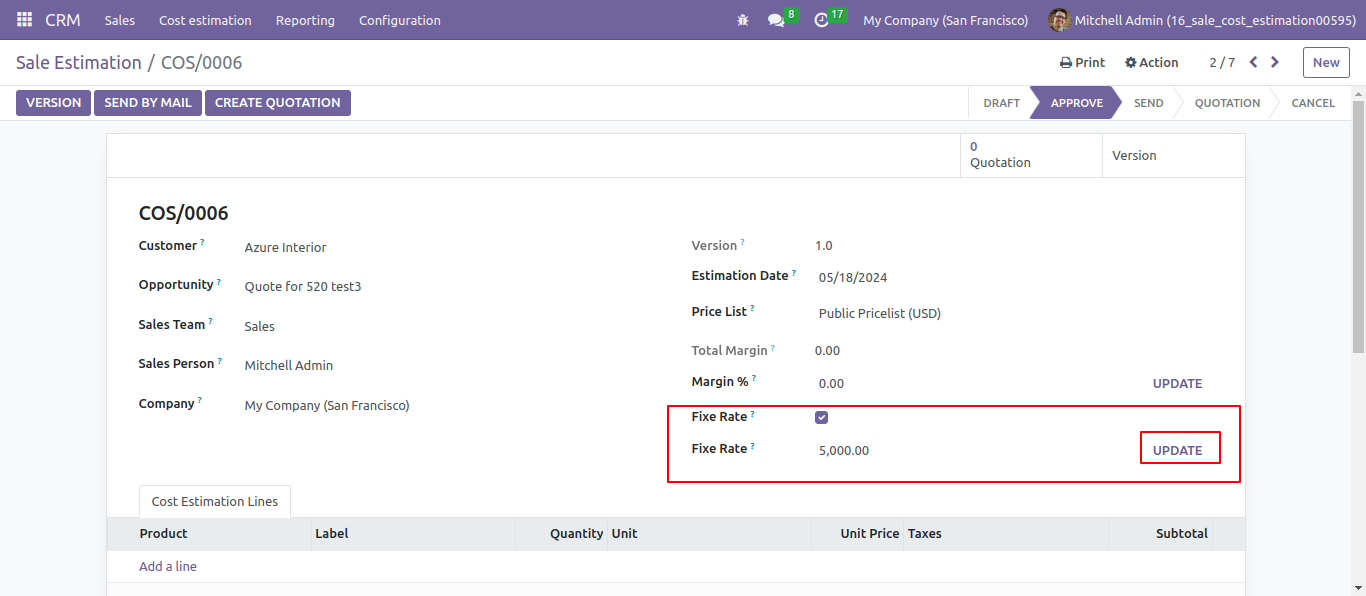The width and height of the screenshot is (1366, 596).
Task: Open the debug bug icon
Action: coord(742,20)
